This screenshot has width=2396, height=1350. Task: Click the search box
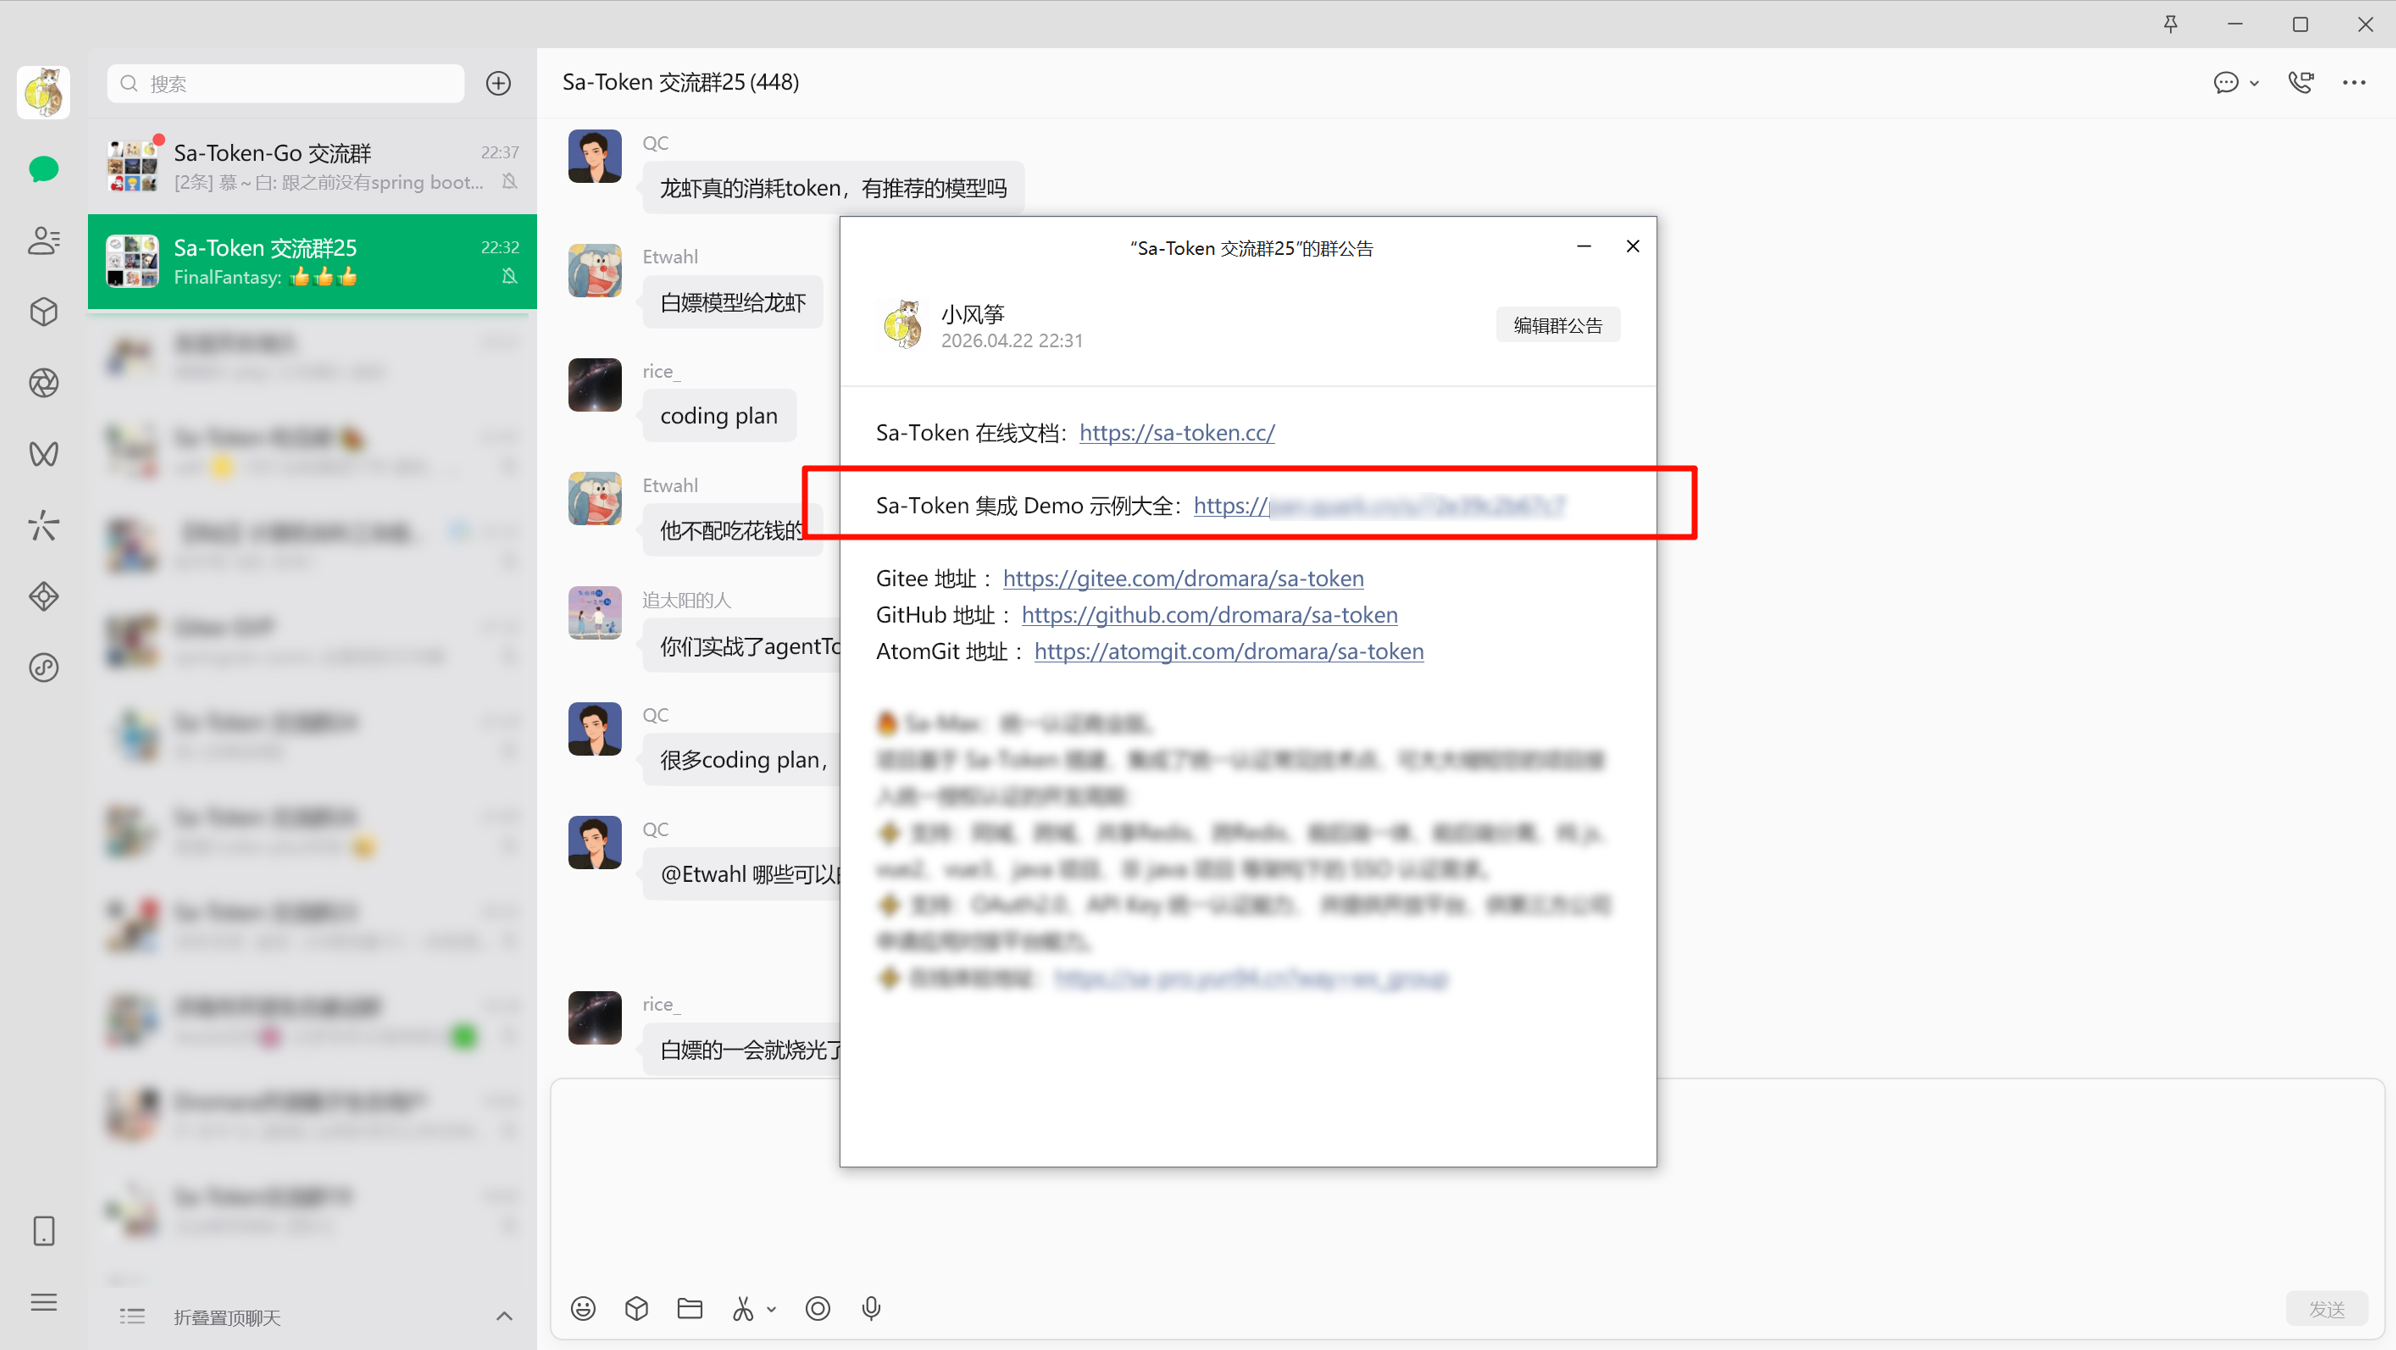(x=286, y=83)
